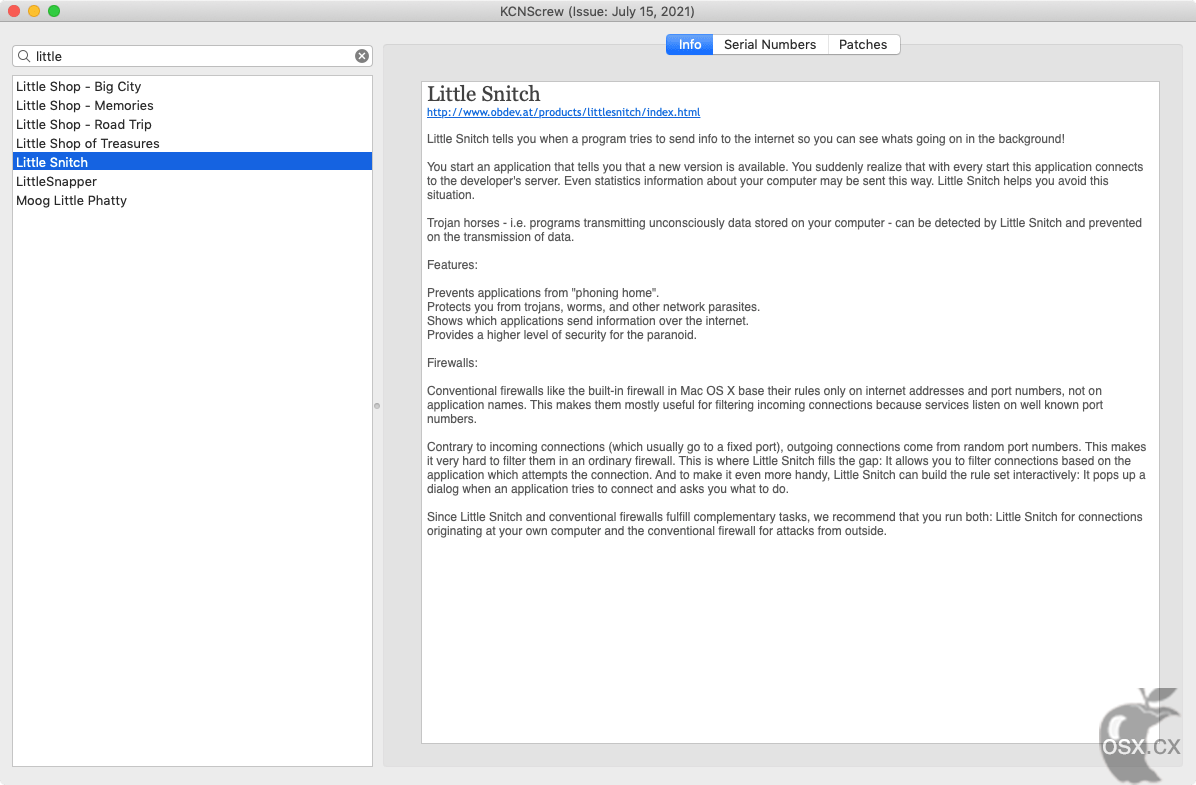Pick "LittleSnapper" from the results list
This screenshot has width=1196, height=785.
click(192, 182)
